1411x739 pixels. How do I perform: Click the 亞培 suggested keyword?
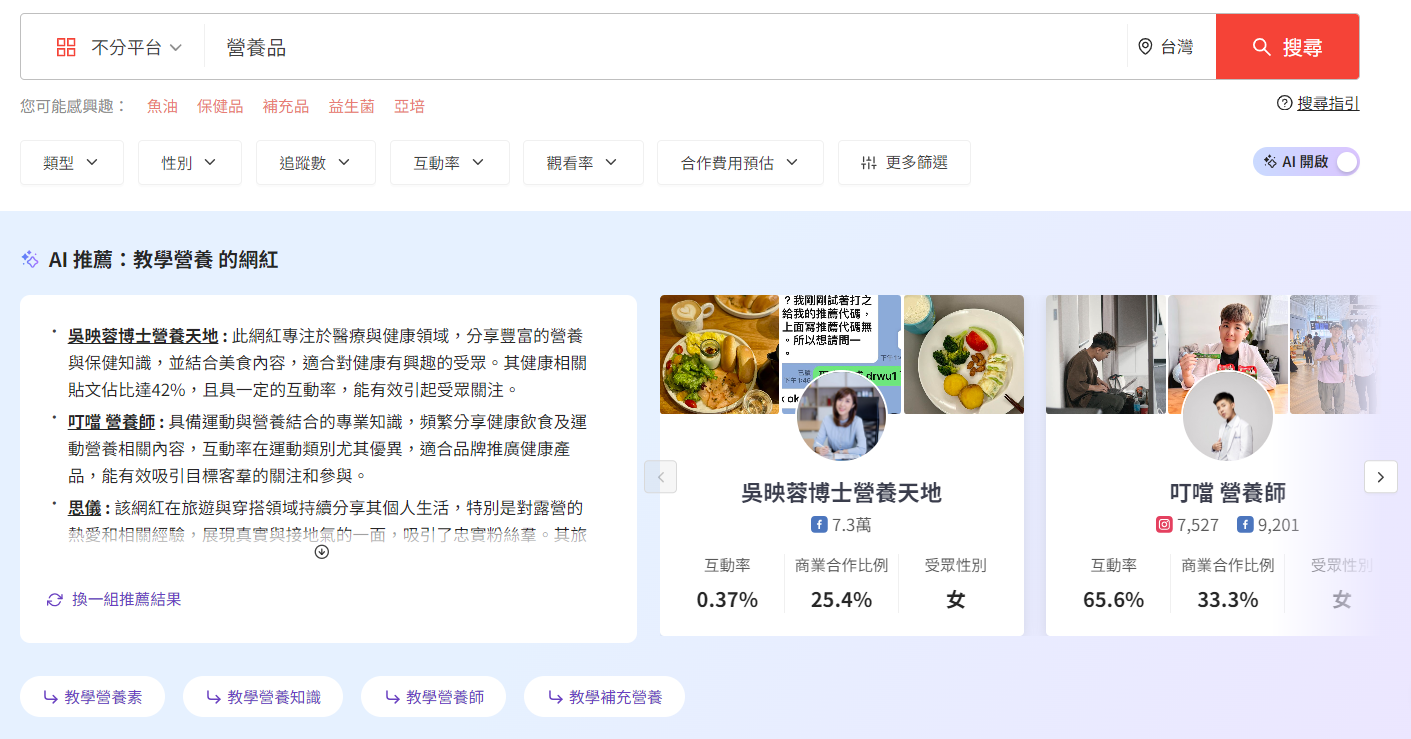409,106
